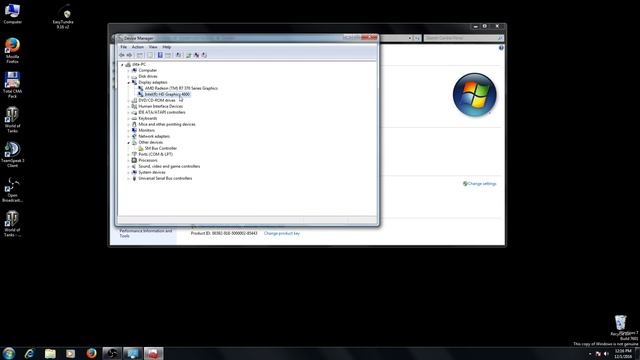The height and width of the screenshot is (360, 640).
Task: Click Change settings link in System window
Action: click(x=482, y=184)
